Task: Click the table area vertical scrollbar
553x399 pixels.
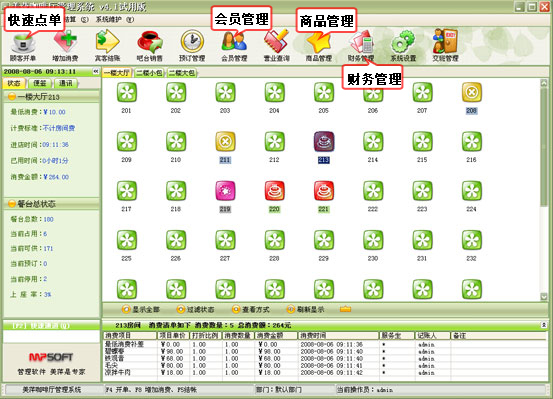Action: pyautogui.click(x=544, y=190)
